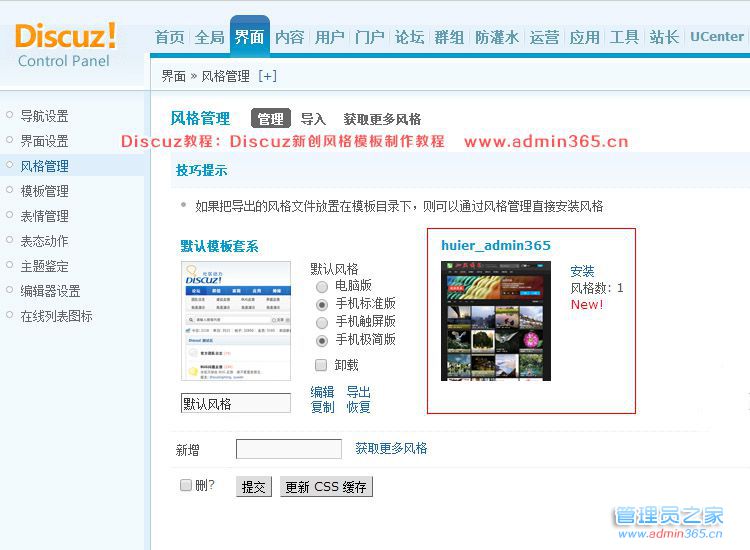Select the 电脑版 radio button
The image size is (750, 550).
322,286
